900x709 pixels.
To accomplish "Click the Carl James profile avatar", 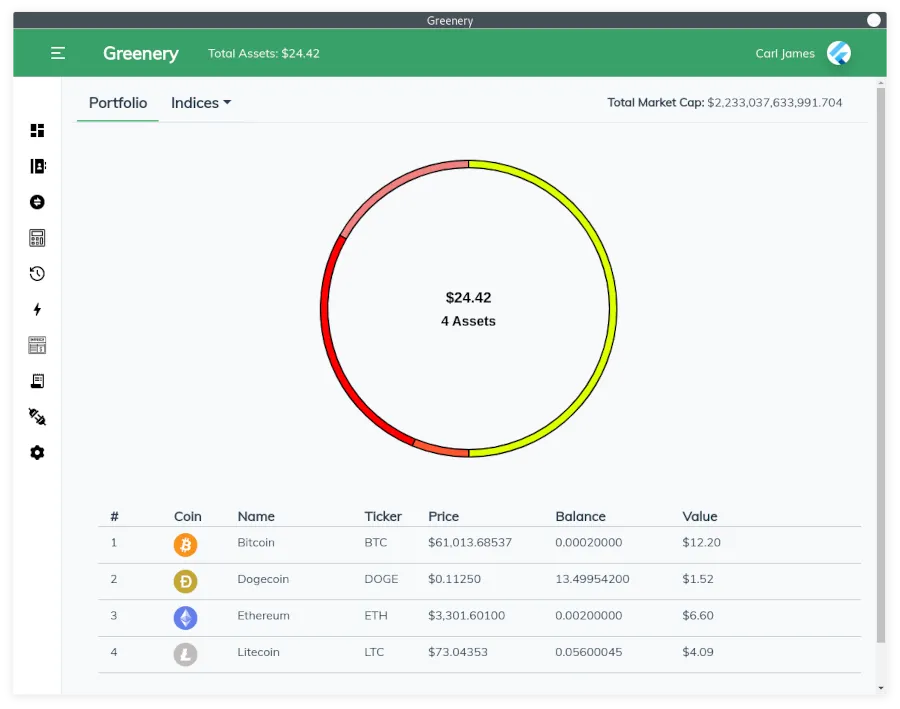I will click(x=839, y=53).
